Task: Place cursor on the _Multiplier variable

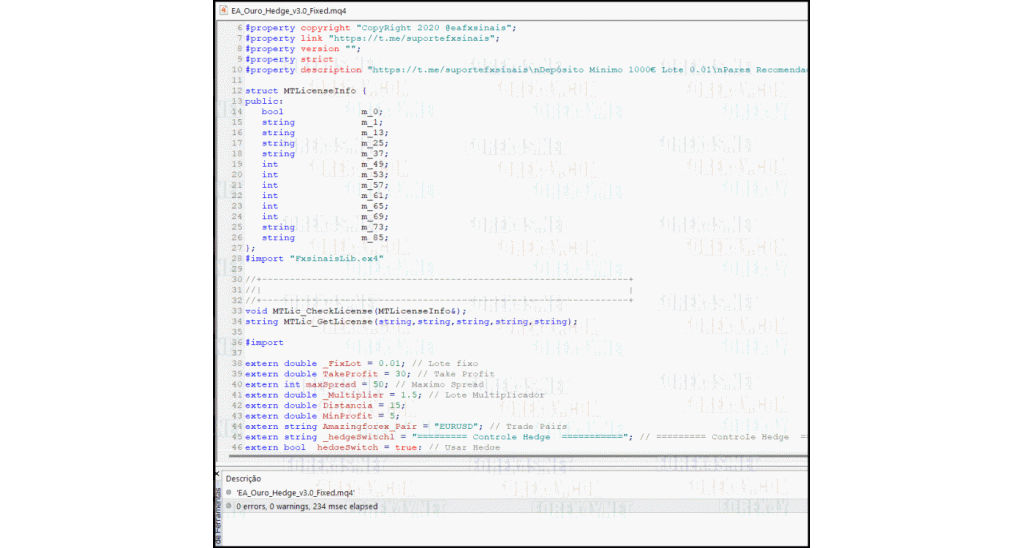Action: point(355,395)
